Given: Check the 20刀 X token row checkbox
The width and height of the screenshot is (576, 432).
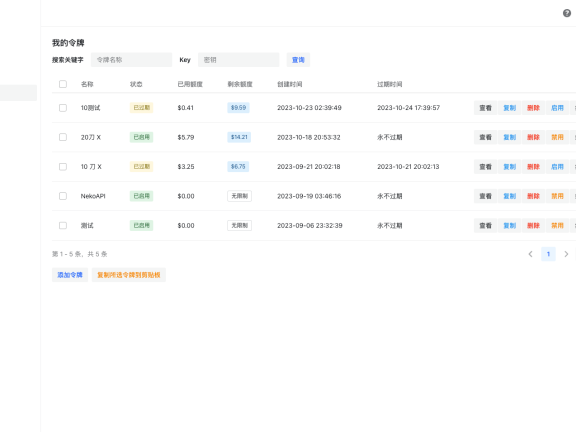Looking at the screenshot, I should coord(63,137).
